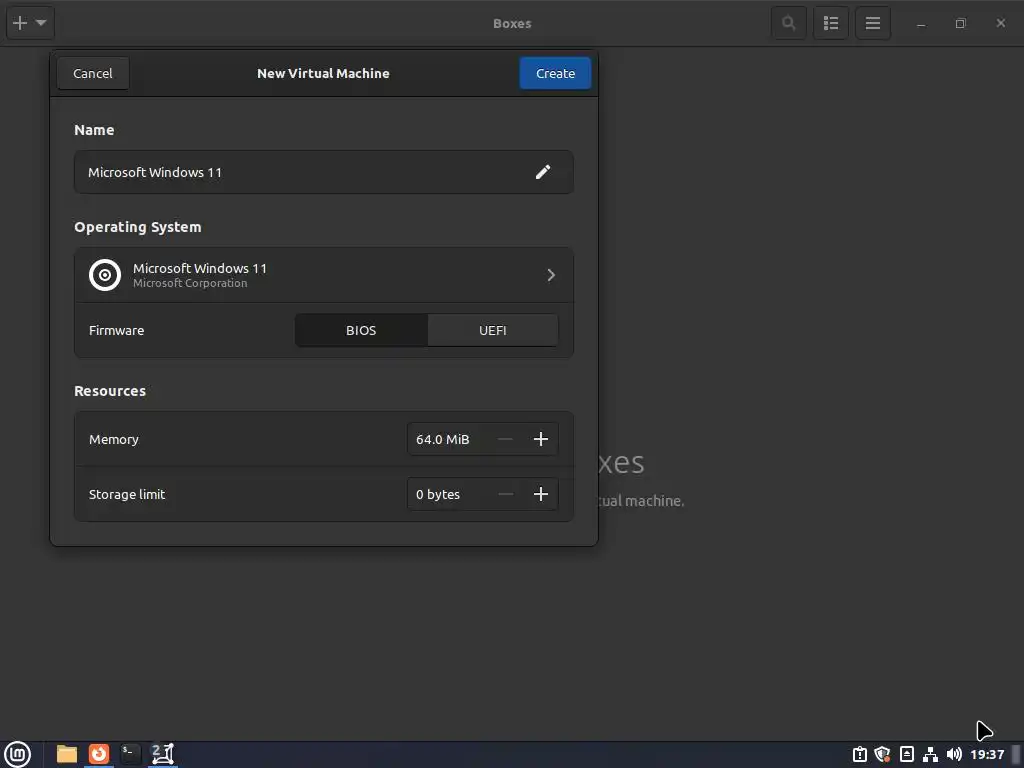Click the Microsoft Corporation vendor text
This screenshot has width=1024, height=768.
pyautogui.click(x=190, y=283)
